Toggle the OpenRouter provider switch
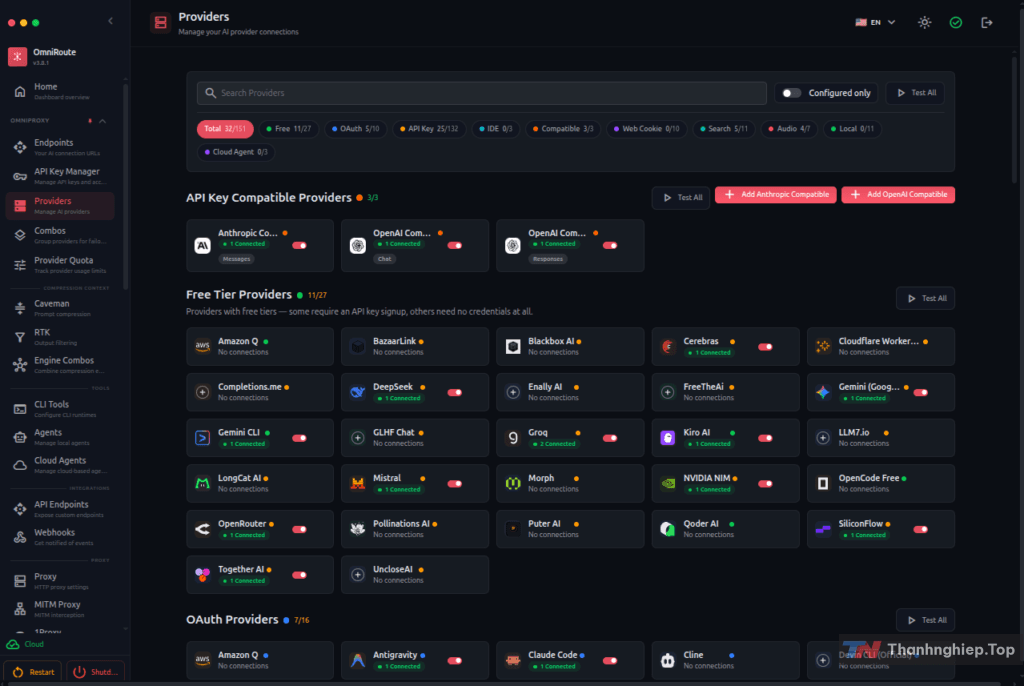1024x686 pixels. coord(300,530)
